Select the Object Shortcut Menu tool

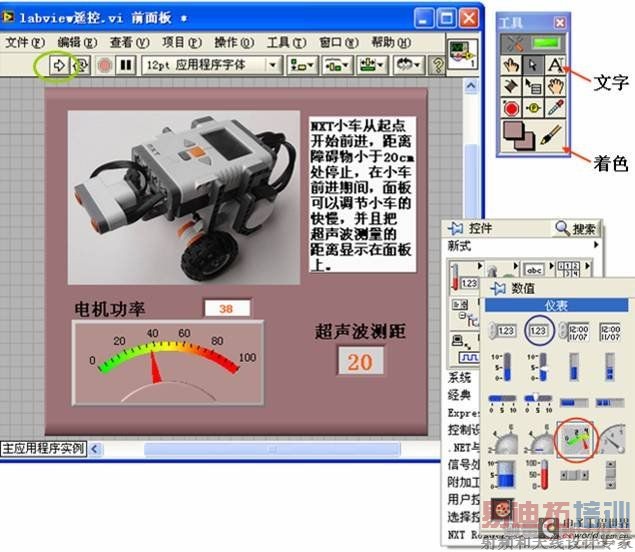pos(533,86)
